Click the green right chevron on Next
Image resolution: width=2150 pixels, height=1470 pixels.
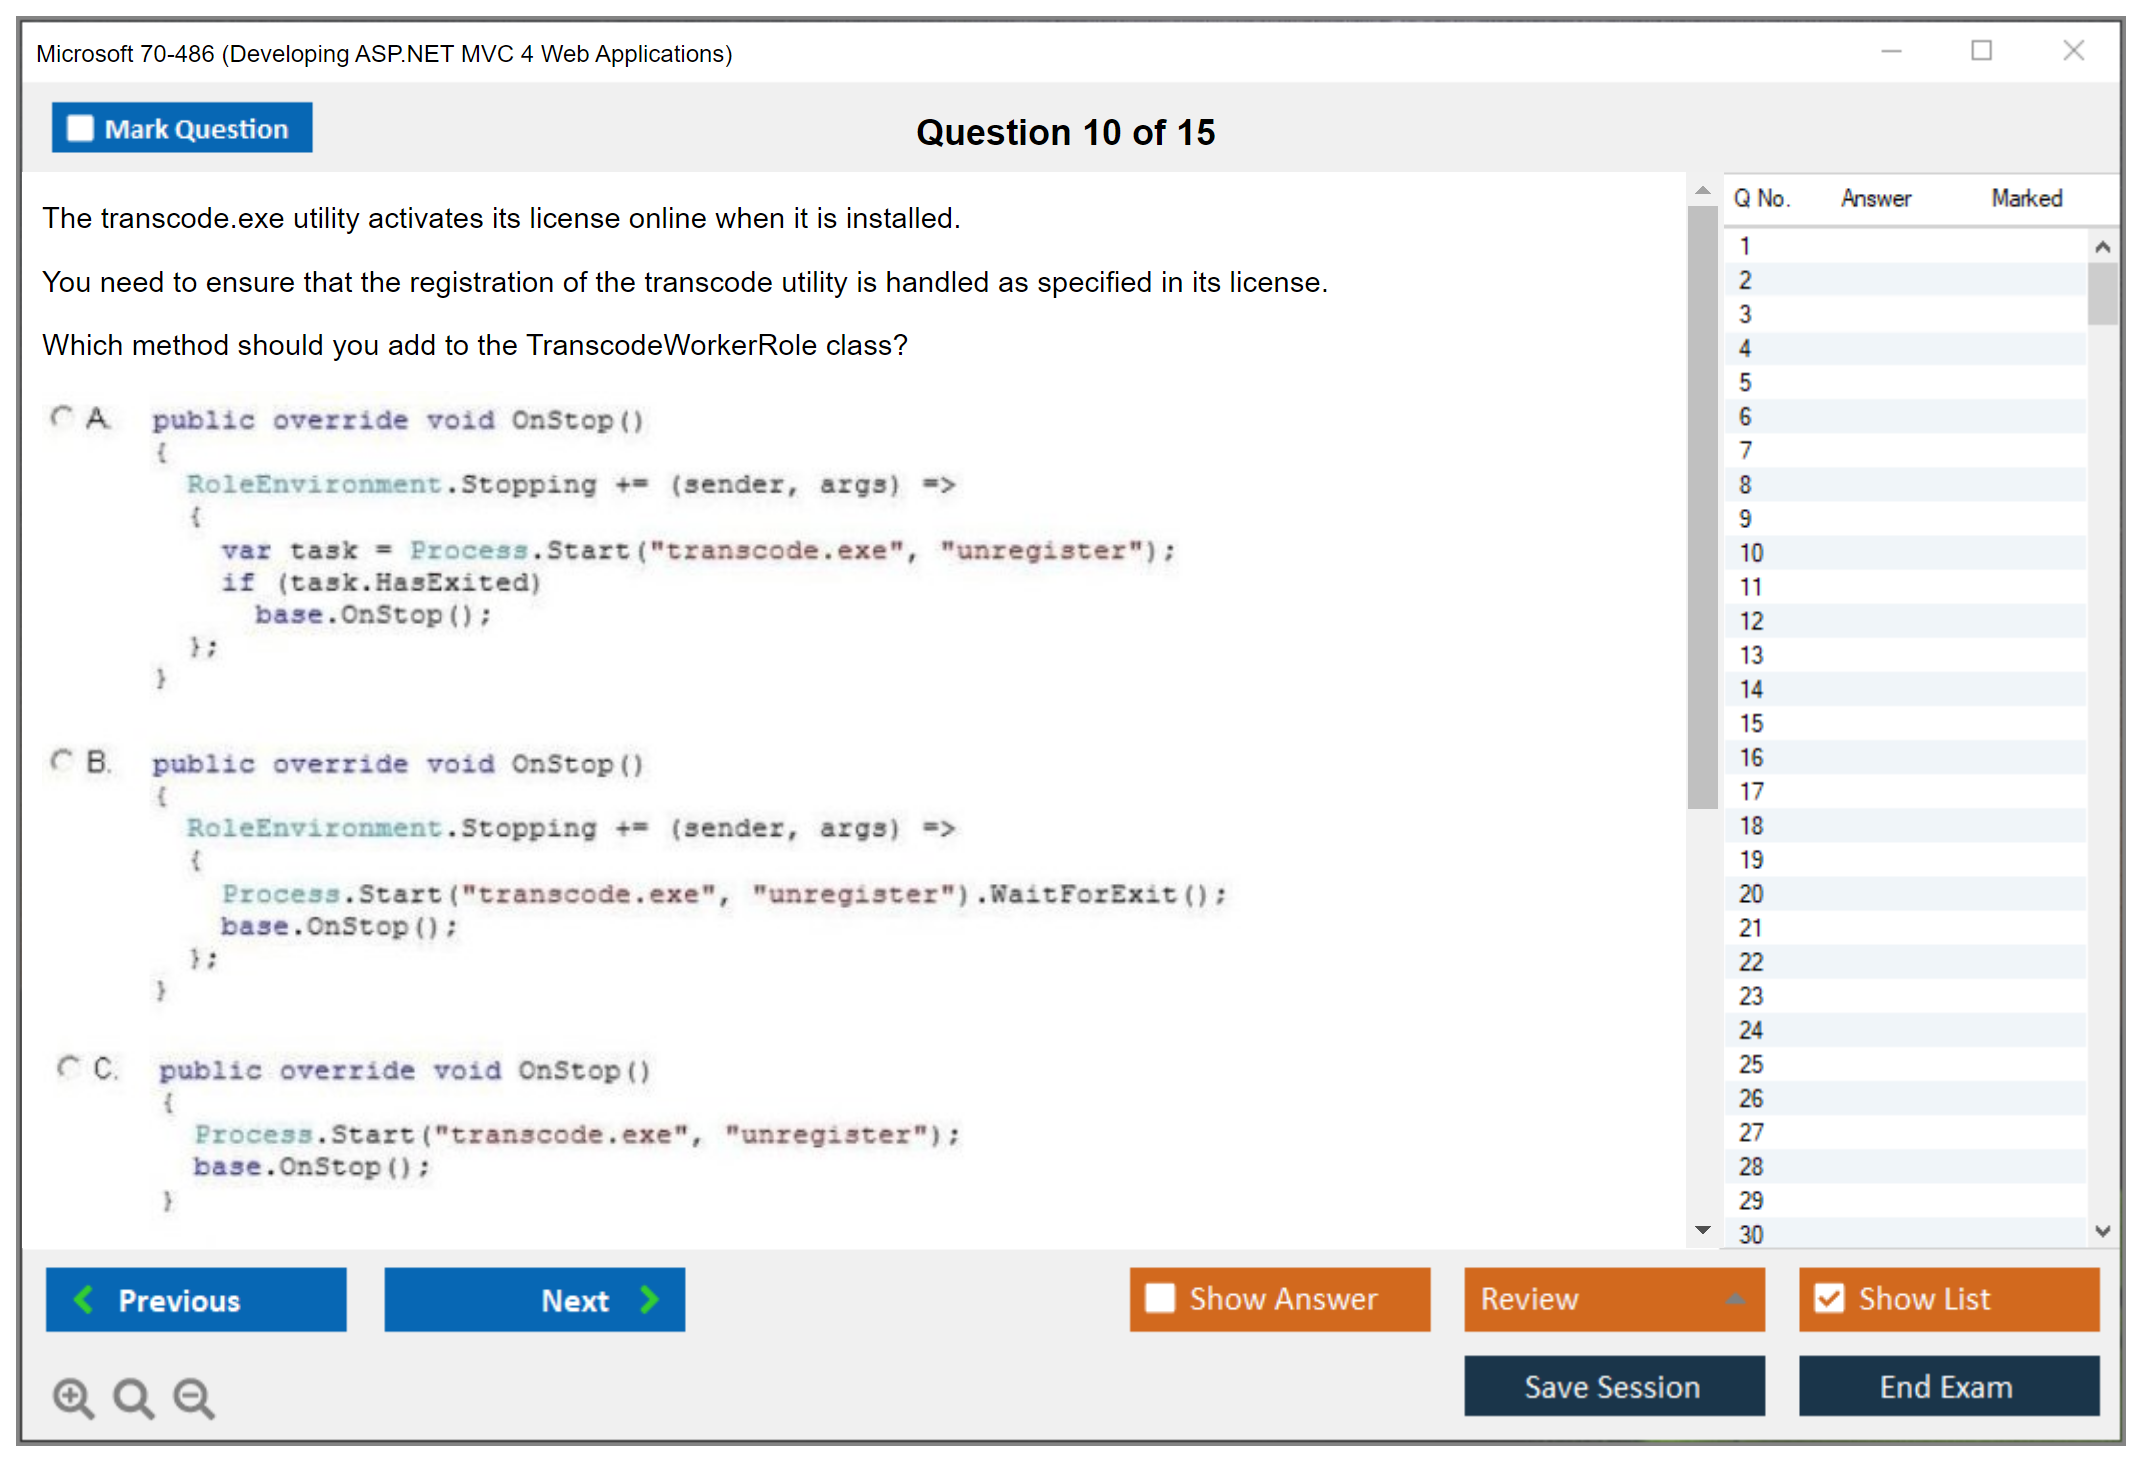(x=649, y=1299)
